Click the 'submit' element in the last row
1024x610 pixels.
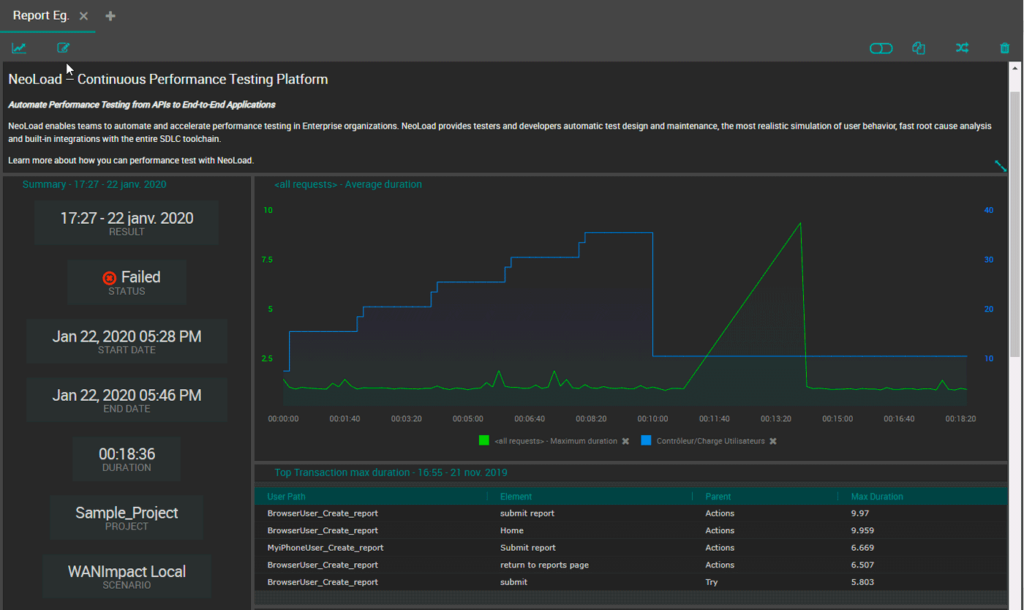(x=513, y=582)
